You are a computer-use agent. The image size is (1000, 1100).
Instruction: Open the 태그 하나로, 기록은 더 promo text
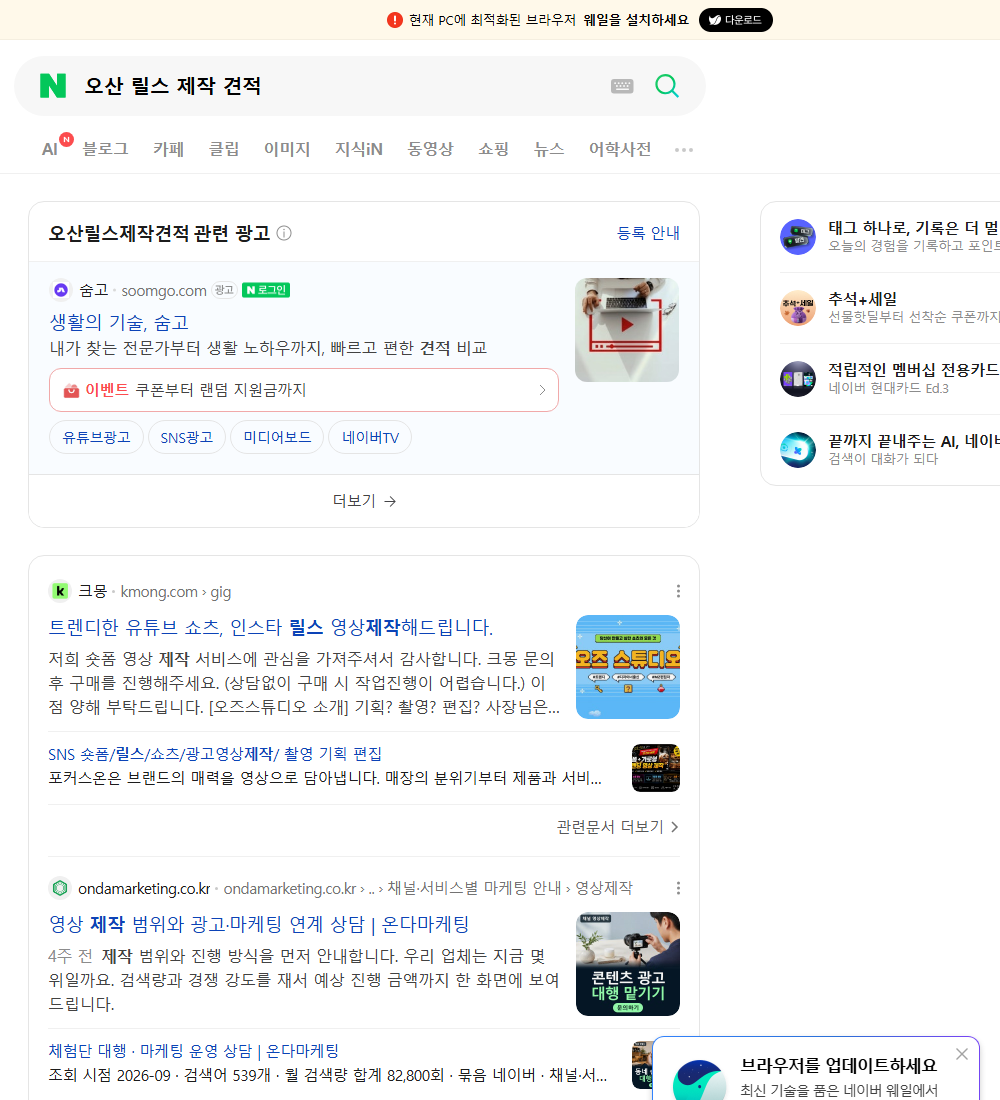coord(913,228)
